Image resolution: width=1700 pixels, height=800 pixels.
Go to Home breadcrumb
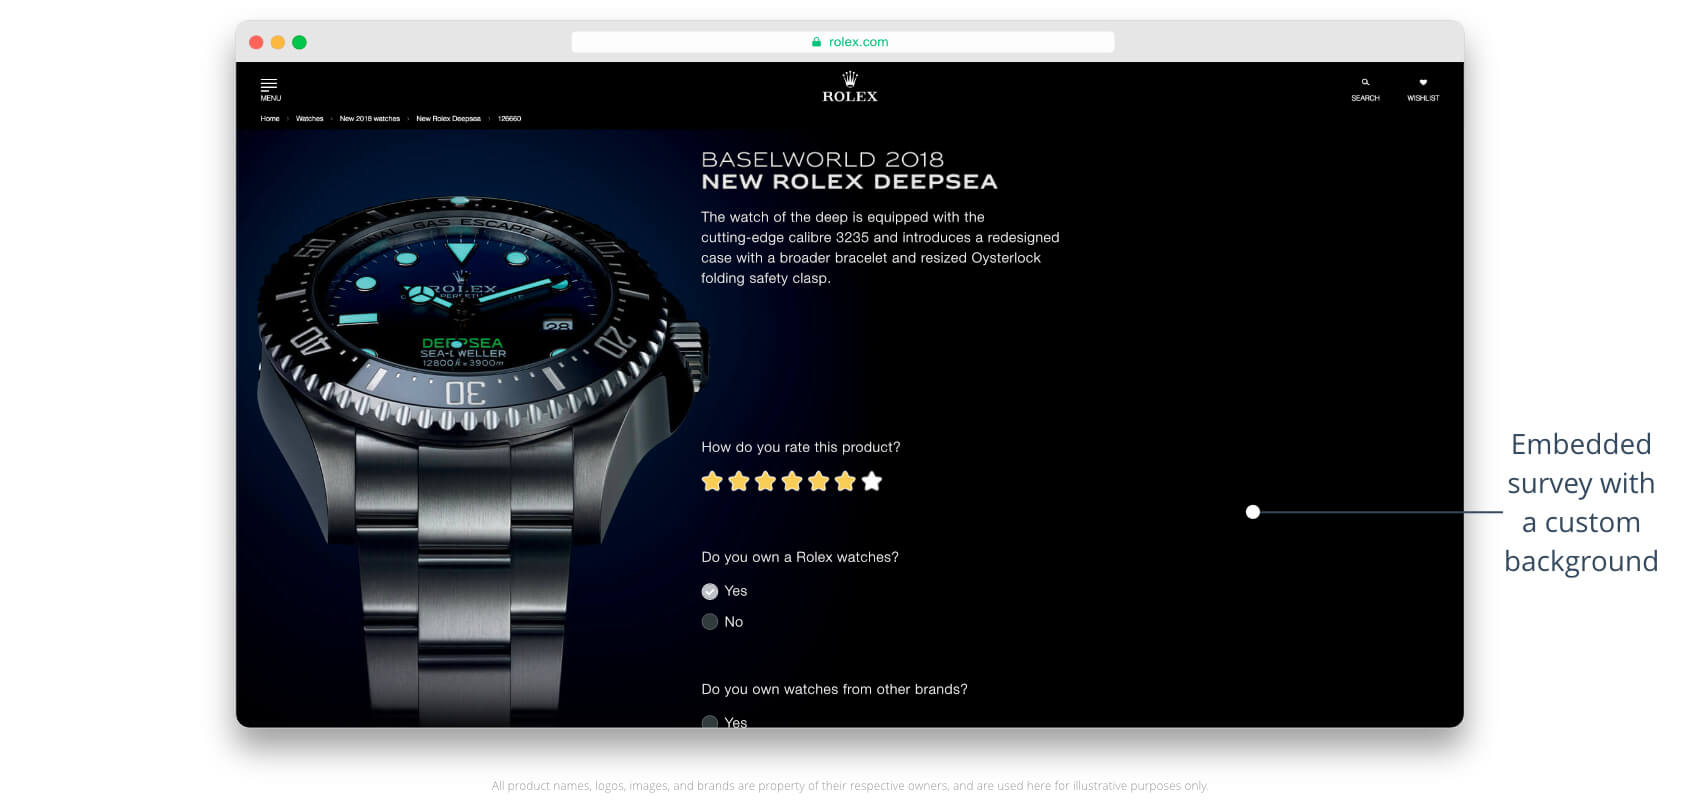270,118
